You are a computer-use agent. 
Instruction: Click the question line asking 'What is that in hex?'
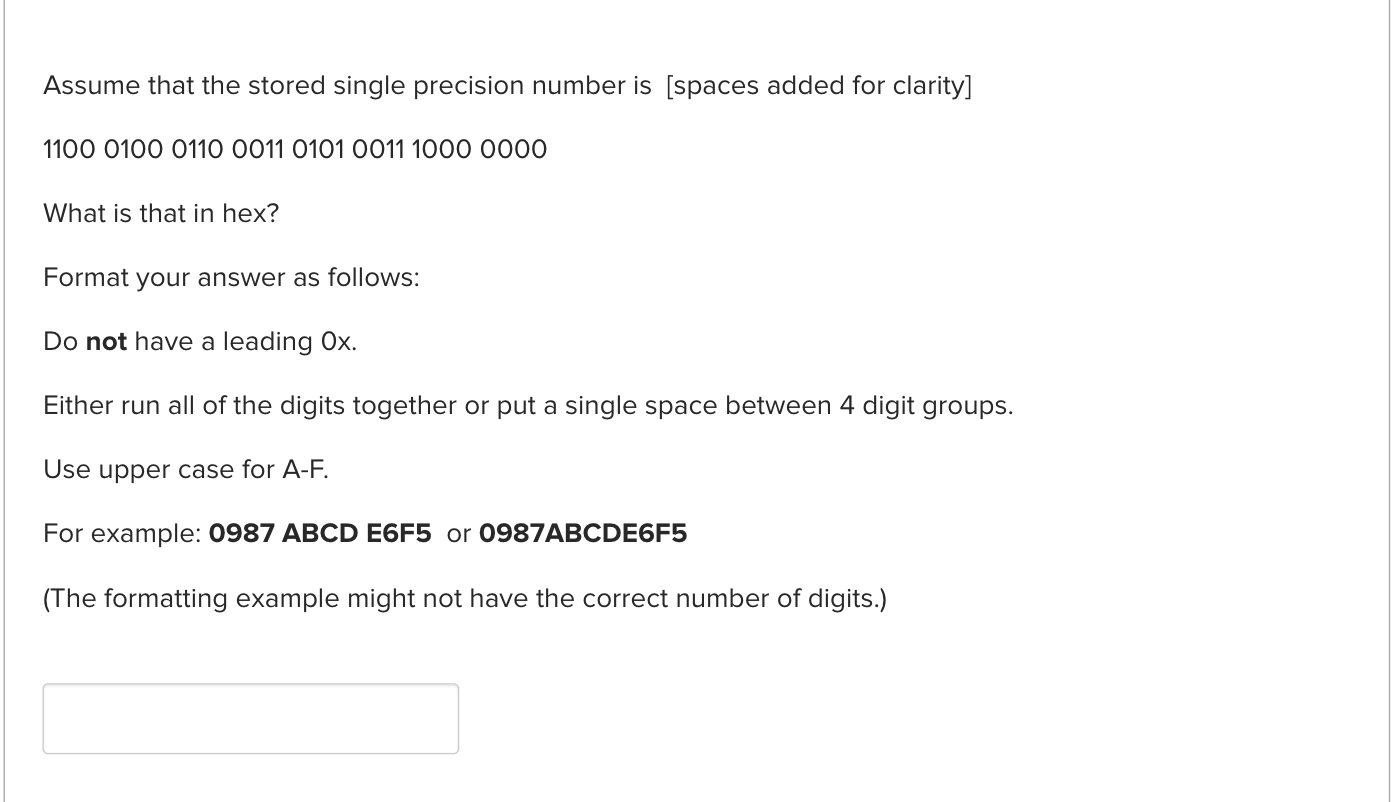coord(160,213)
